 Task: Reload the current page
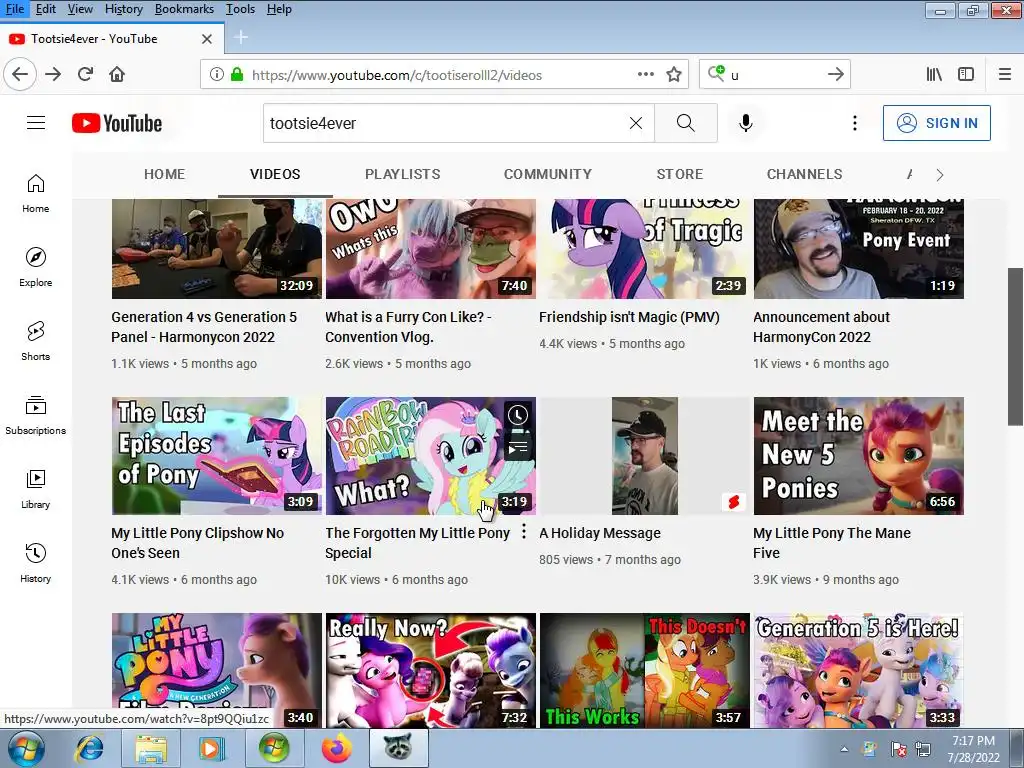click(85, 74)
